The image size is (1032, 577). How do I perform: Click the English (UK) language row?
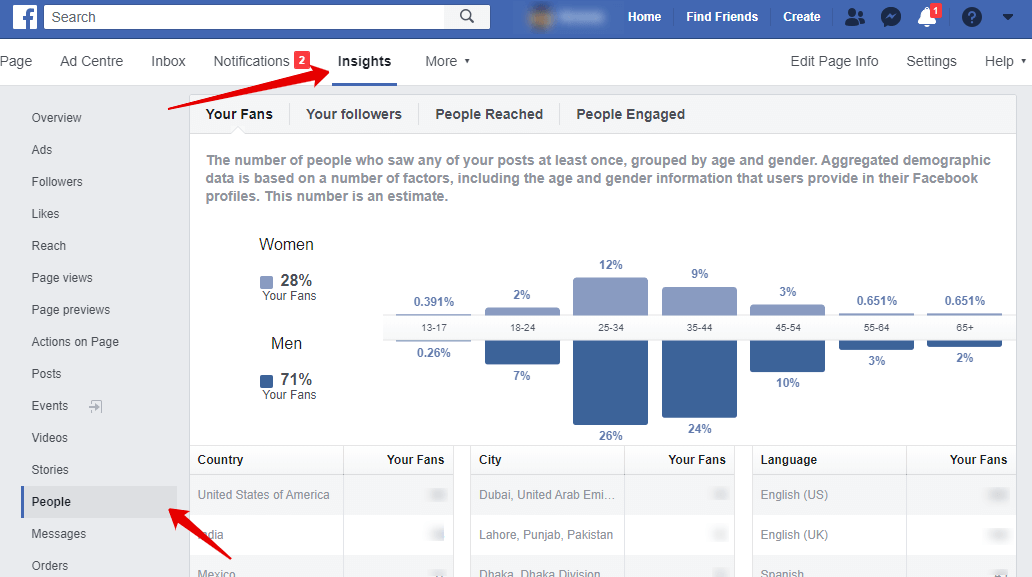coord(884,535)
